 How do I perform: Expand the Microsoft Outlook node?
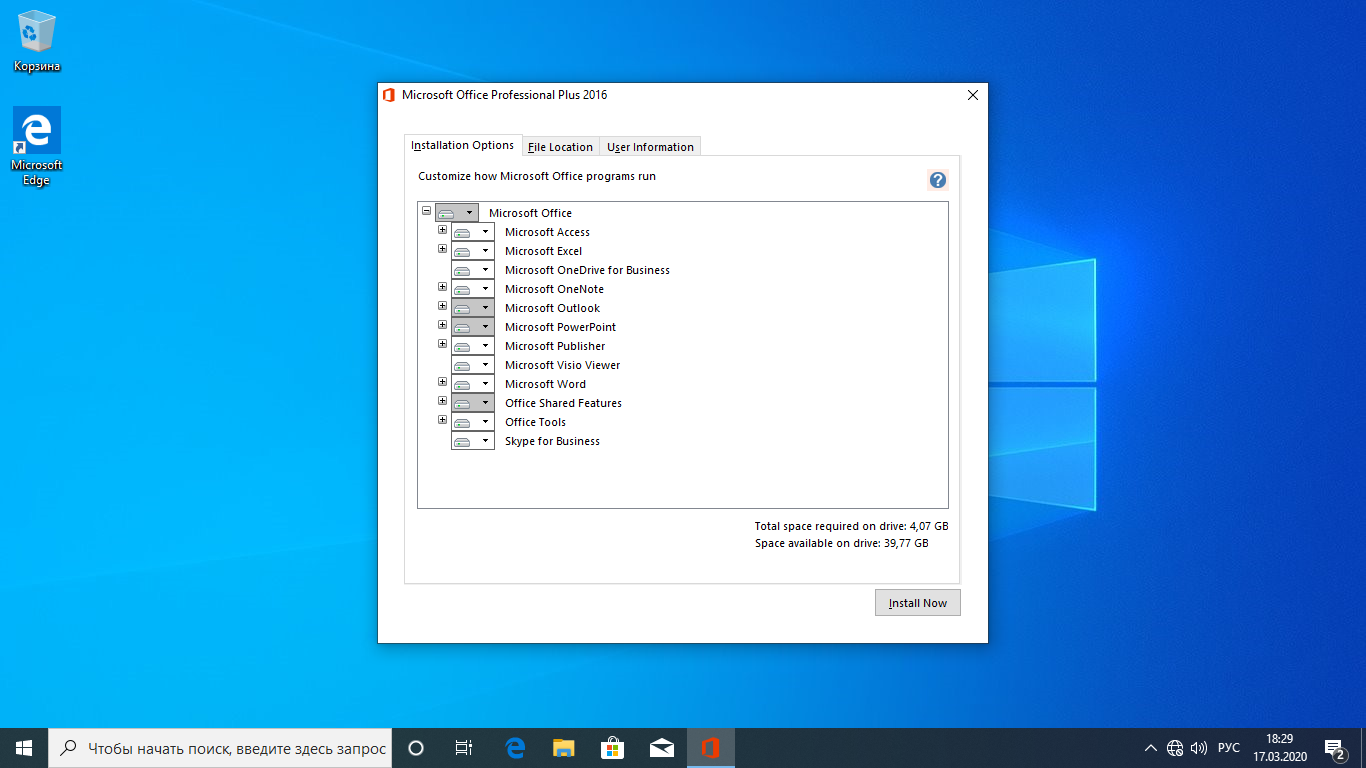[x=442, y=306]
